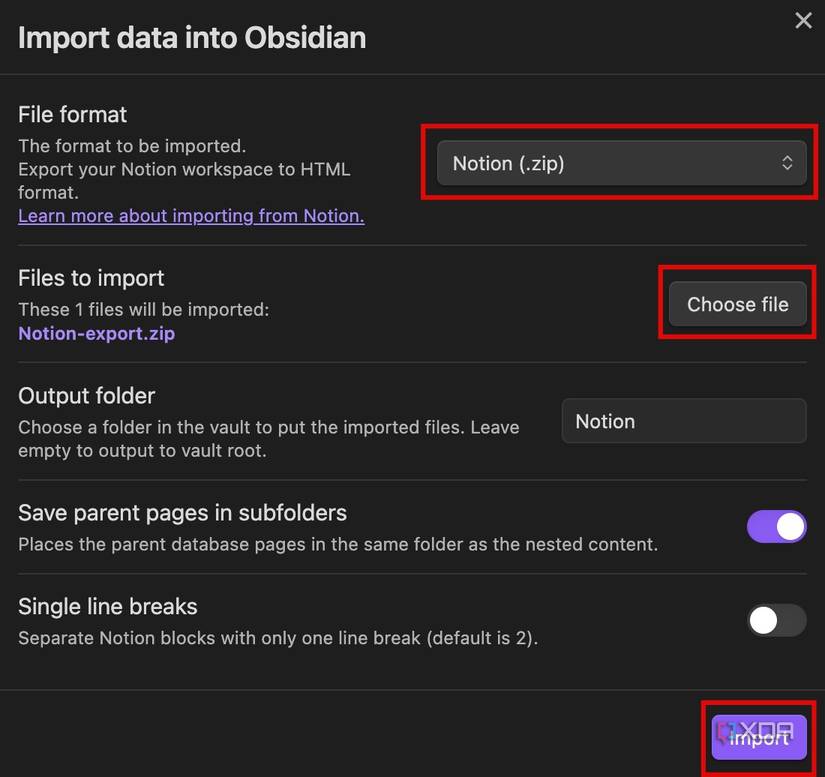Enable the Single line breaks option
The height and width of the screenshot is (777, 825).
(776, 620)
